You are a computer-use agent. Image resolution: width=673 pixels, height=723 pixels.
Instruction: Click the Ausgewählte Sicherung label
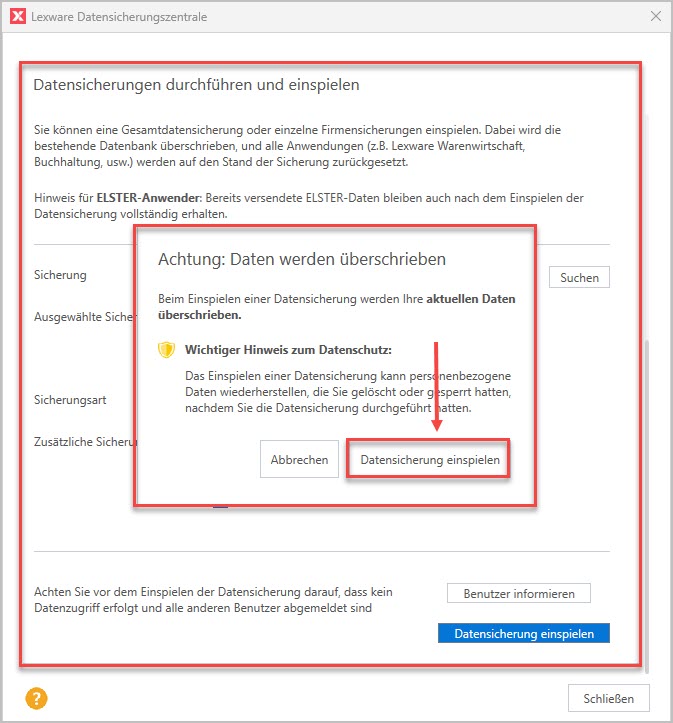pyautogui.click(x=84, y=317)
